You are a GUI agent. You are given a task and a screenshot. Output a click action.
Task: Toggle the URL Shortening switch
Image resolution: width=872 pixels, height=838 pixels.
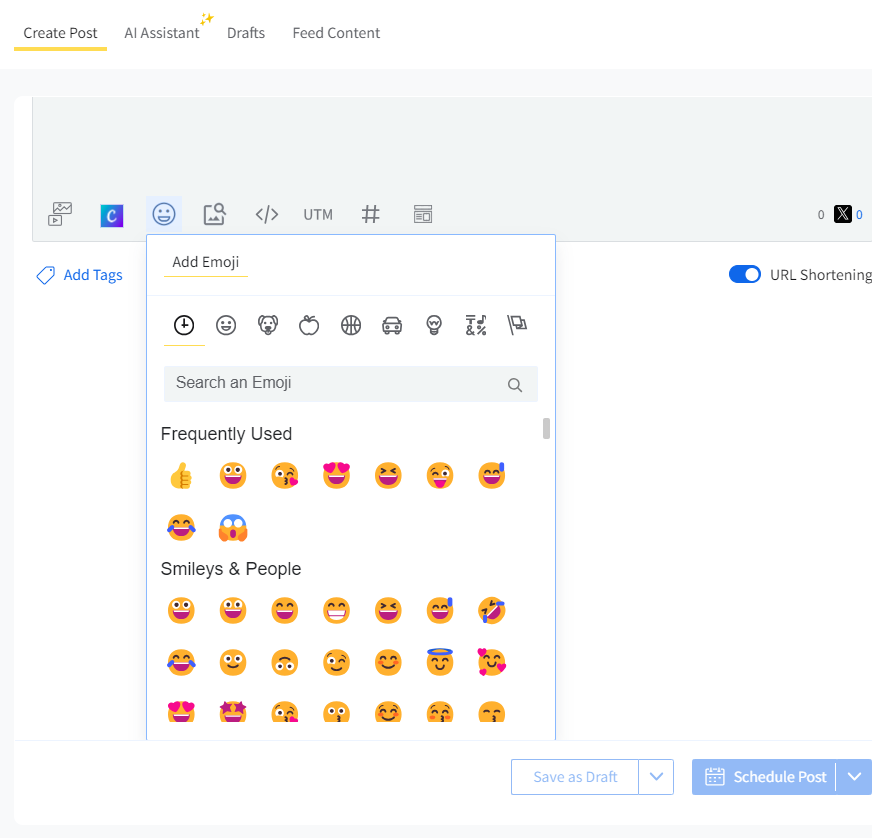click(x=745, y=275)
